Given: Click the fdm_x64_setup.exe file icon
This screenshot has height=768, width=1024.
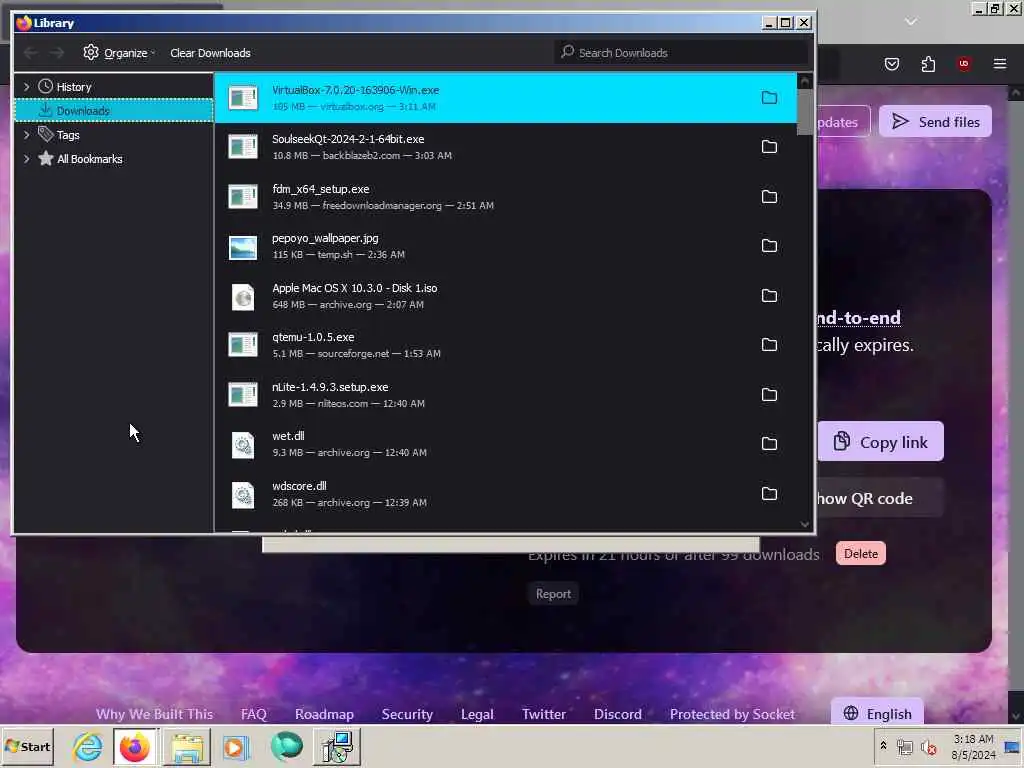Looking at the screenshot, I should (x=243, y=197).
